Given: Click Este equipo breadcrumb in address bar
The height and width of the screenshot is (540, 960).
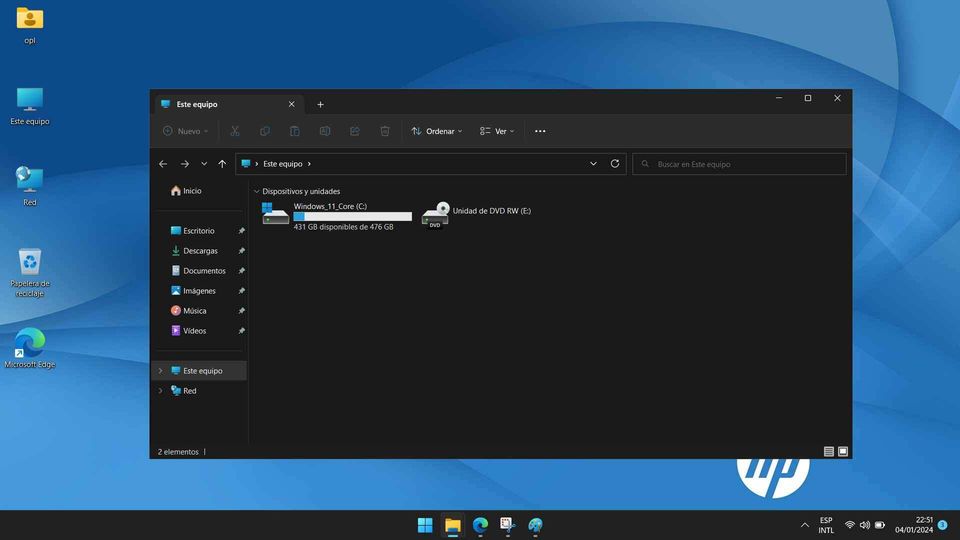Looking at the screenshot, I should (283, 164).
